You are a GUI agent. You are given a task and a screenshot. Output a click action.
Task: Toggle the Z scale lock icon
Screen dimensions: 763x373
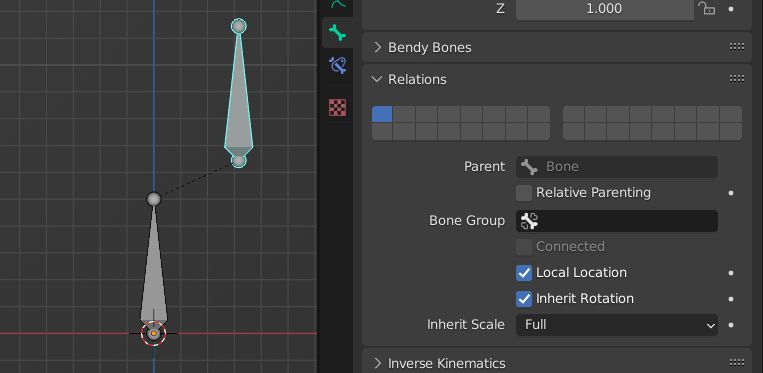(707, 8)
